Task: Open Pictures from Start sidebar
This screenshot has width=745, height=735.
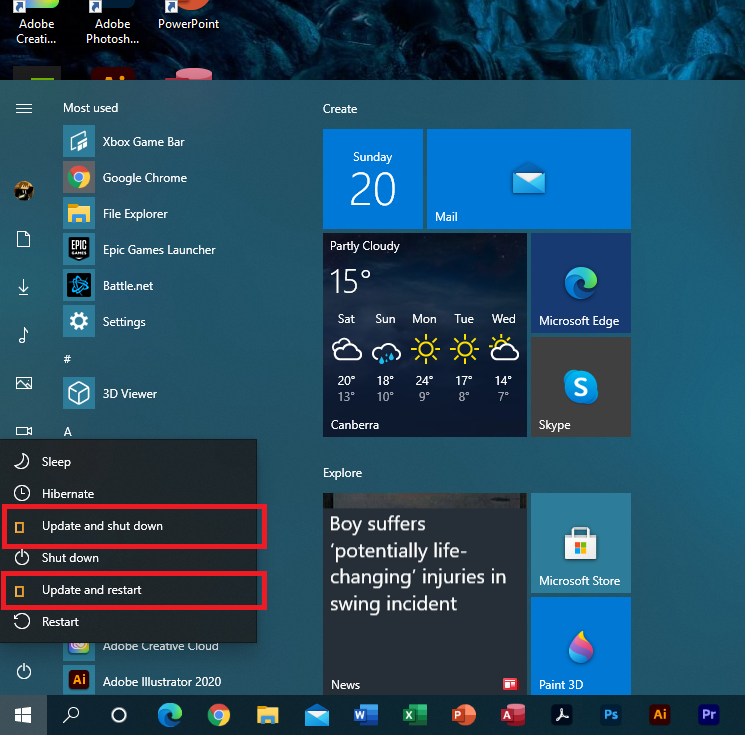Action: tap(24, 383)
